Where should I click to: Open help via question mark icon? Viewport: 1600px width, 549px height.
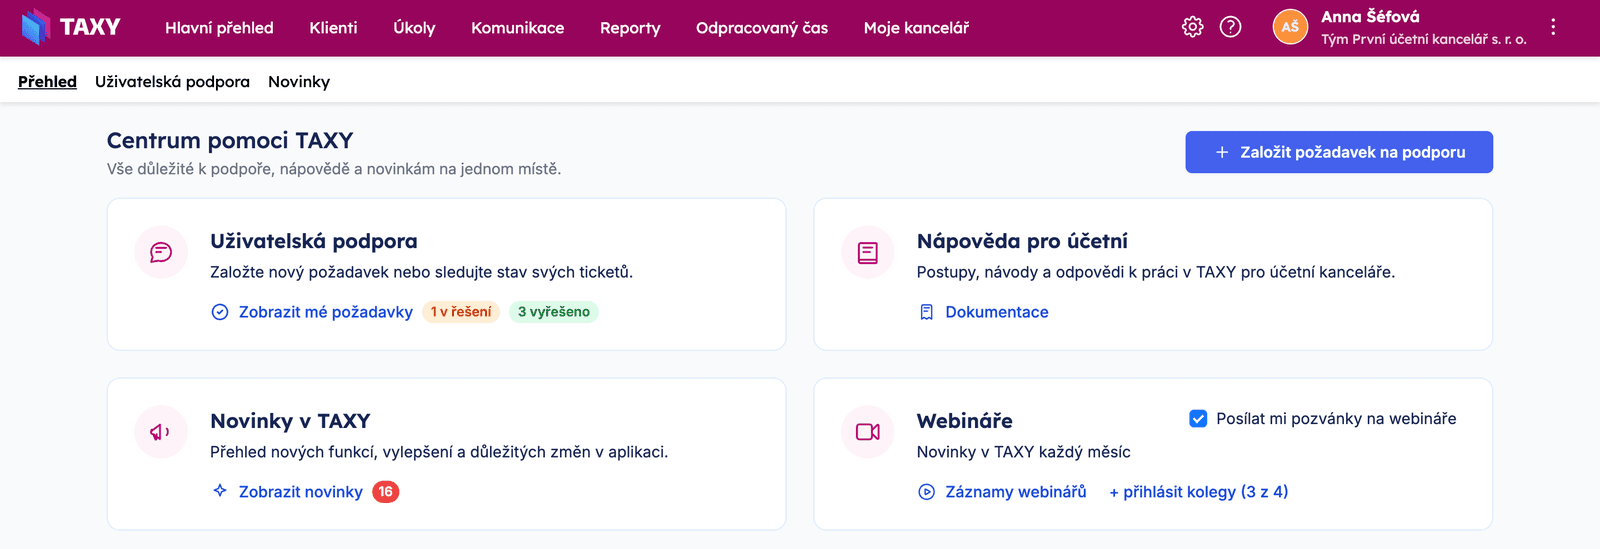point(1231,27)
